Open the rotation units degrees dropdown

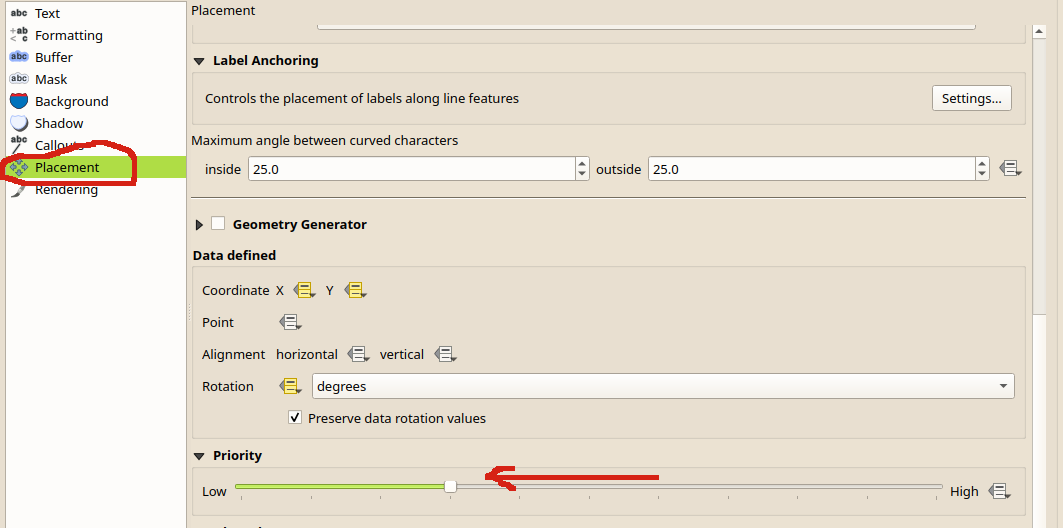pos(662,386)
